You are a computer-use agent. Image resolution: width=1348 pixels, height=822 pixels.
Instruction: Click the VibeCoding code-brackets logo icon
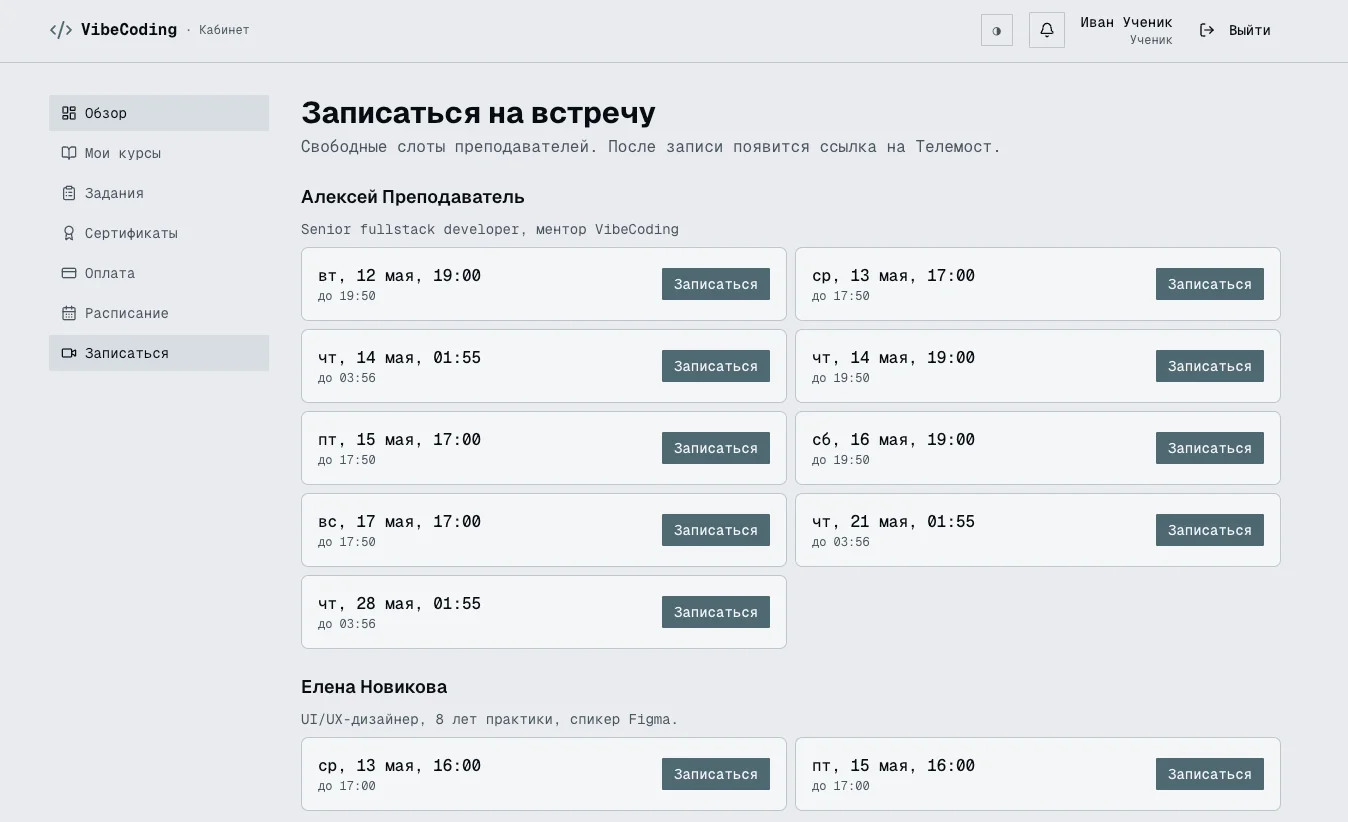point(61,30)
